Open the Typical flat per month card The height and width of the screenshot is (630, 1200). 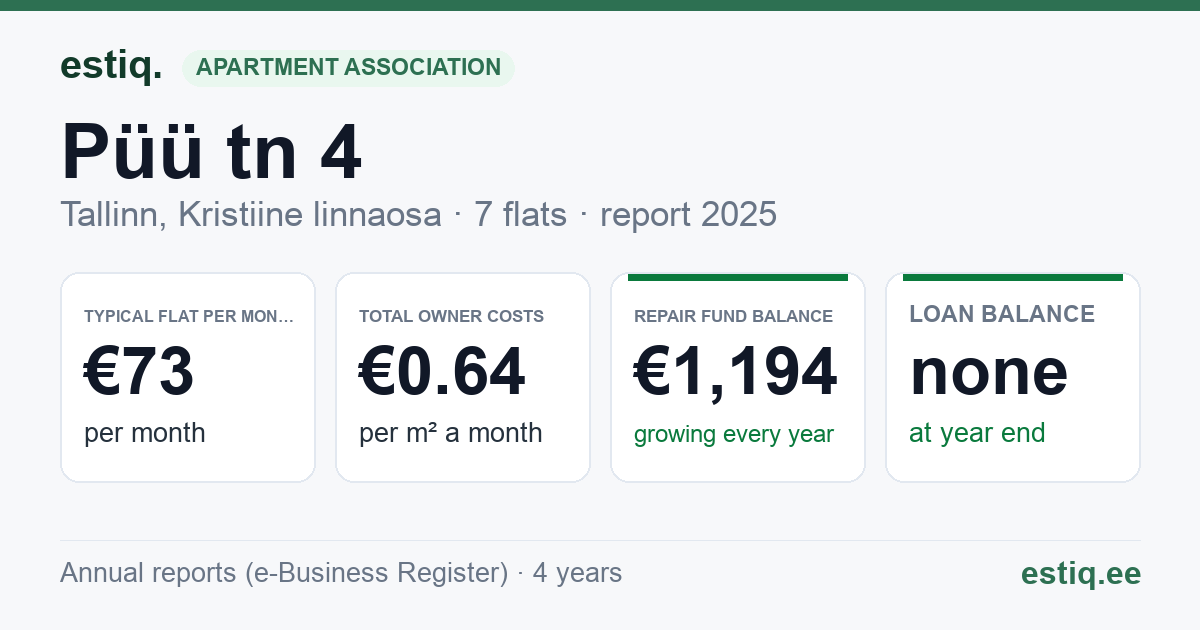pos(188,377)
